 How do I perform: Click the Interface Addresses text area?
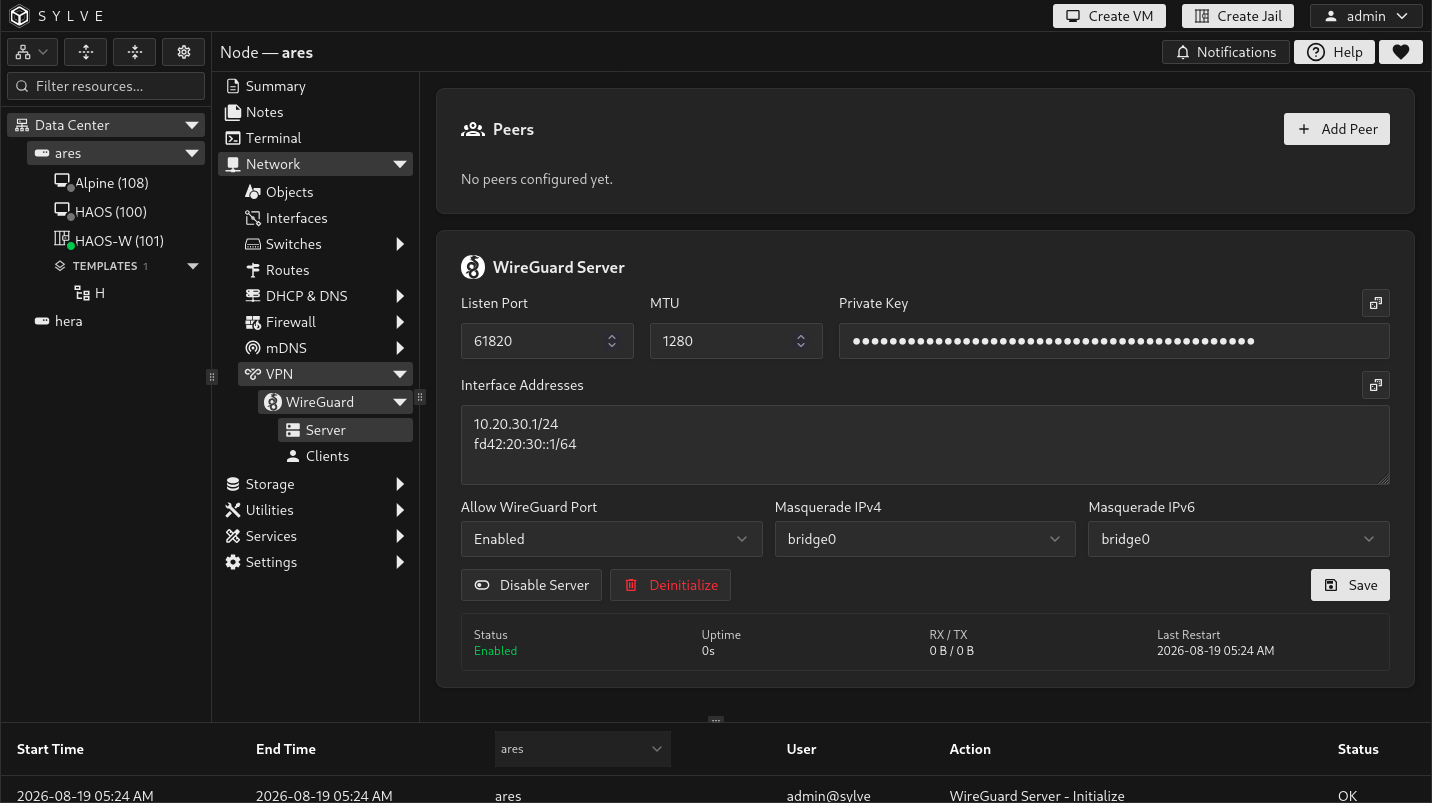click(925, 445)
